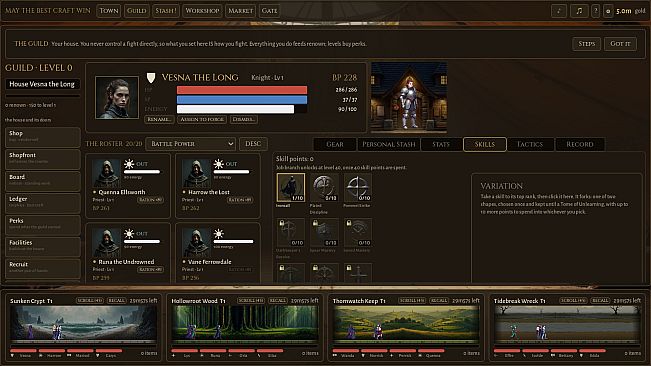
Task: Select Quenna Ellsworth's hooded portrait
Action: point(106,173)
